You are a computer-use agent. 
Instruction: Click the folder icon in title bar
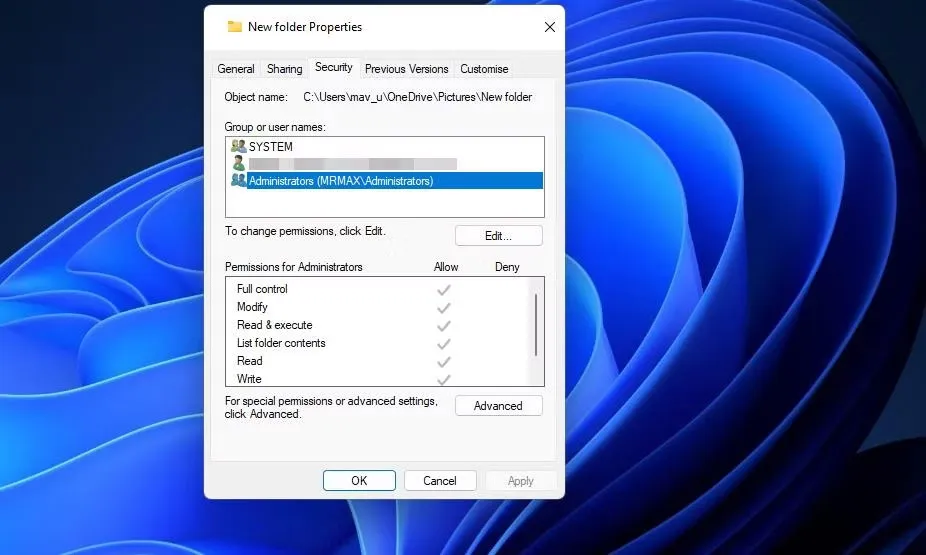point(234,27)
